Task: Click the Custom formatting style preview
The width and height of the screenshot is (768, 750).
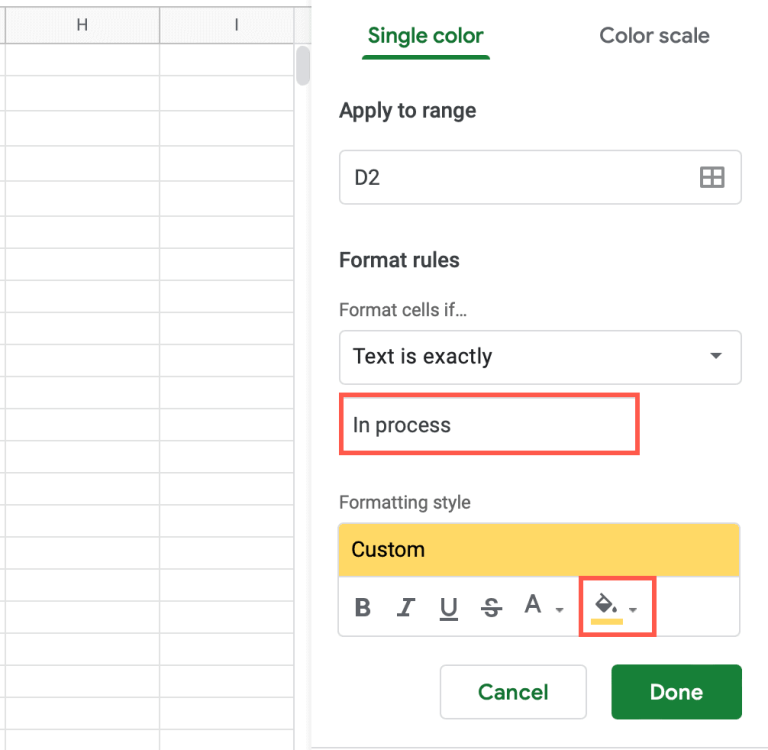Action: point(539,550)
